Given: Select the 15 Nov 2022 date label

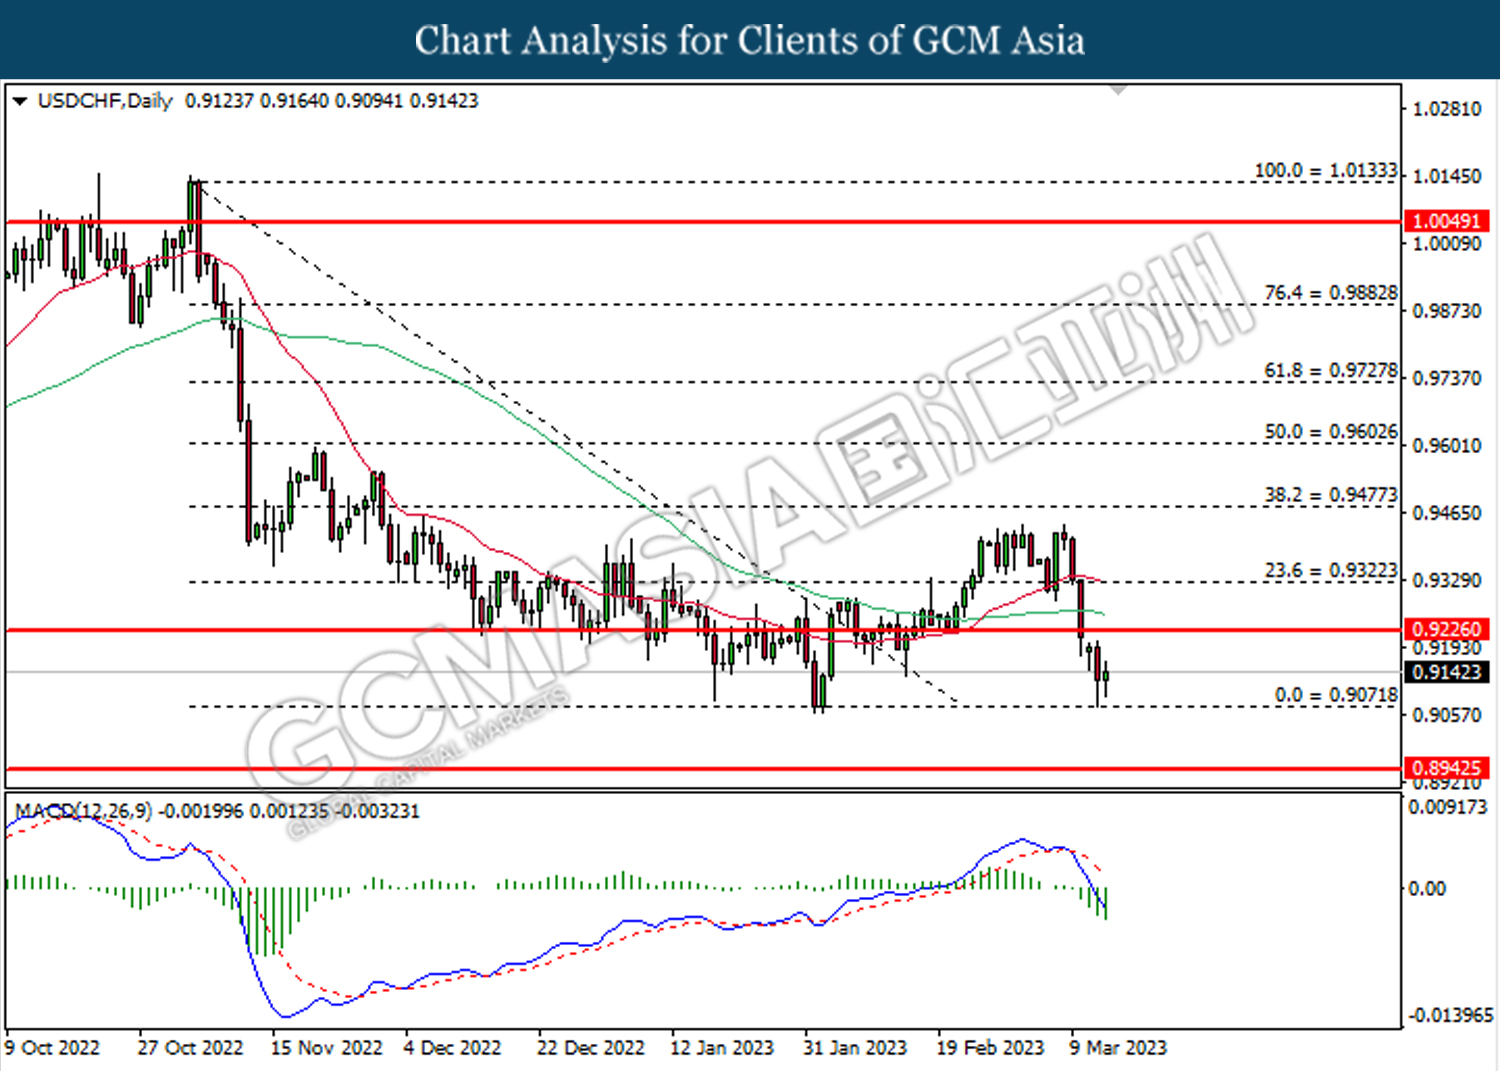Looking at the screenshot, I should pos(326,1047).
